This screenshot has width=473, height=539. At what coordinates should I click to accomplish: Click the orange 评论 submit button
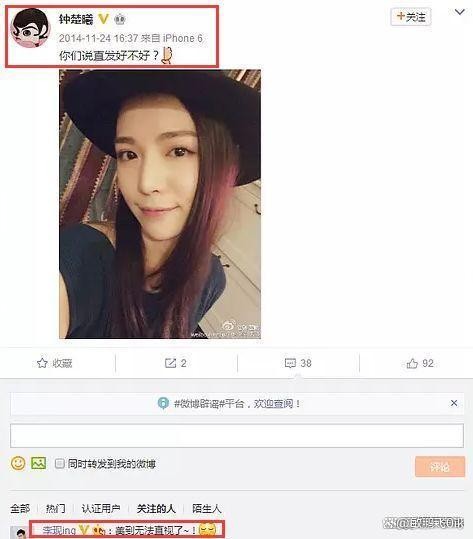point(440,466)
